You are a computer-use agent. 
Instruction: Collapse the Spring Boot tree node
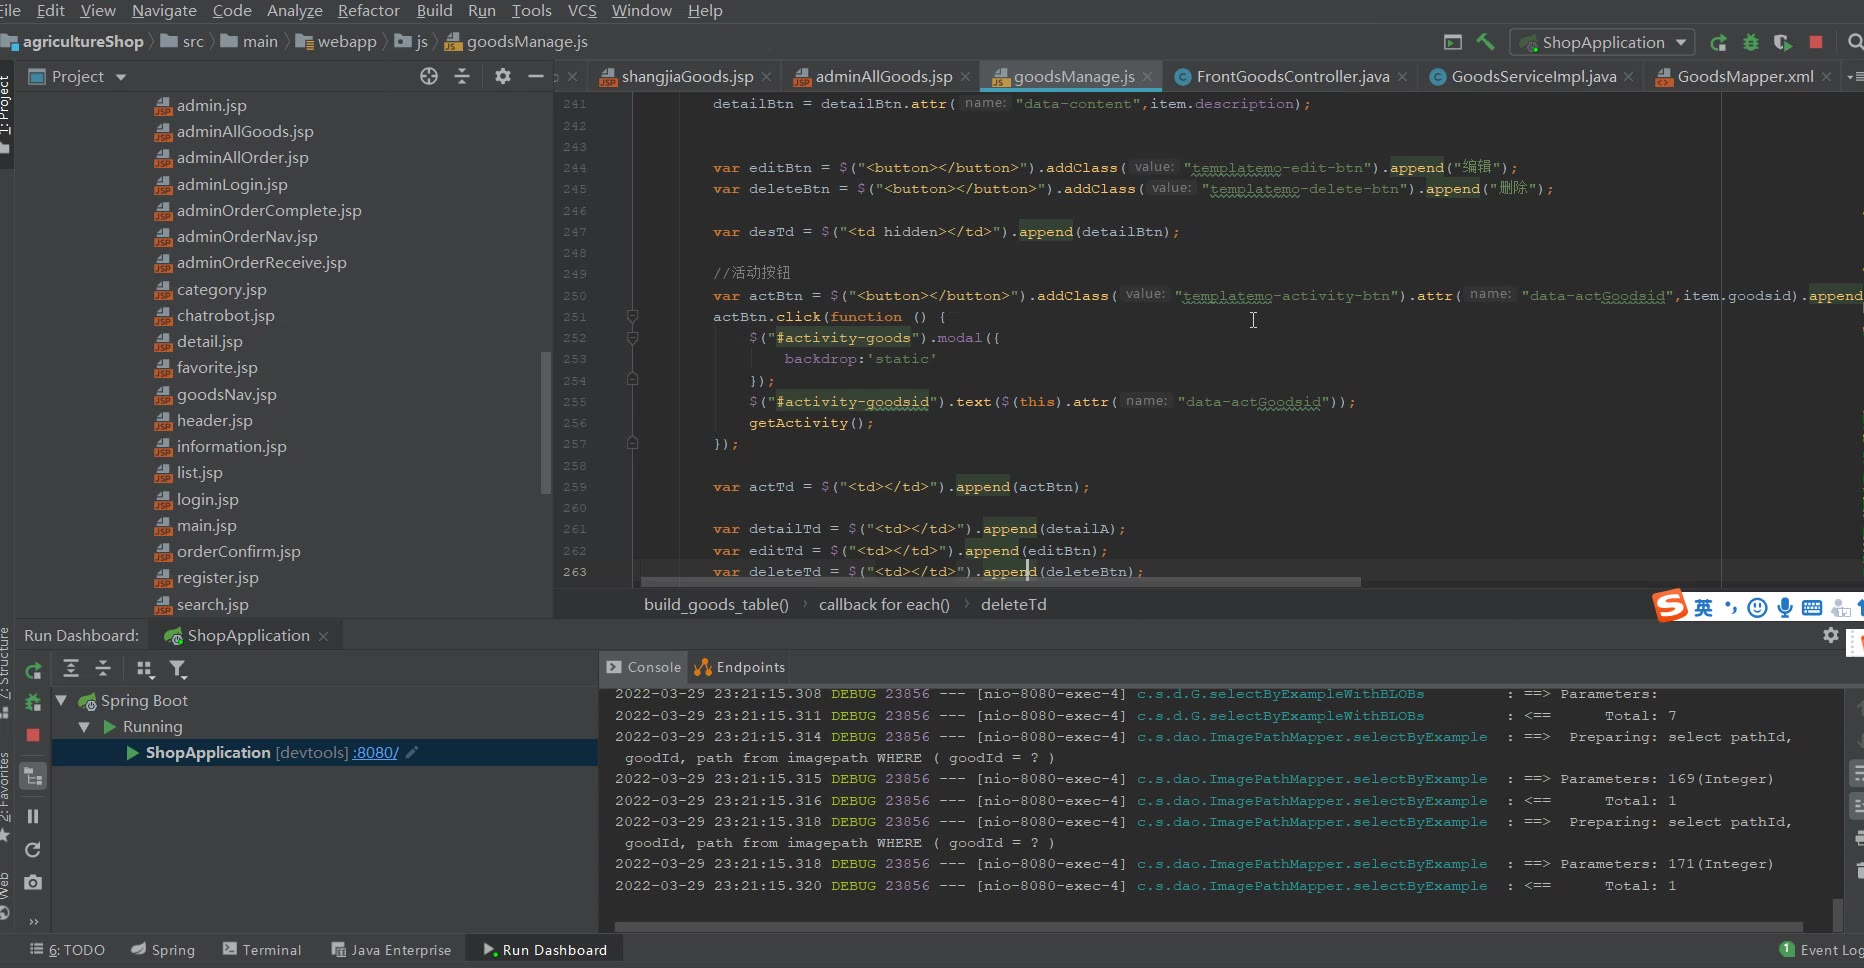click(61, 701)
